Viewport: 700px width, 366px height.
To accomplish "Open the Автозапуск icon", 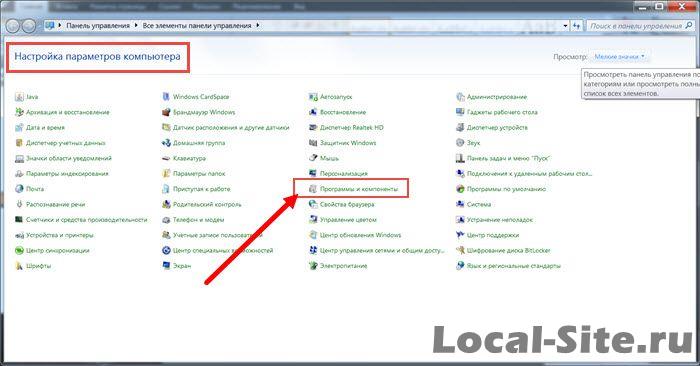I will point(313,97).
